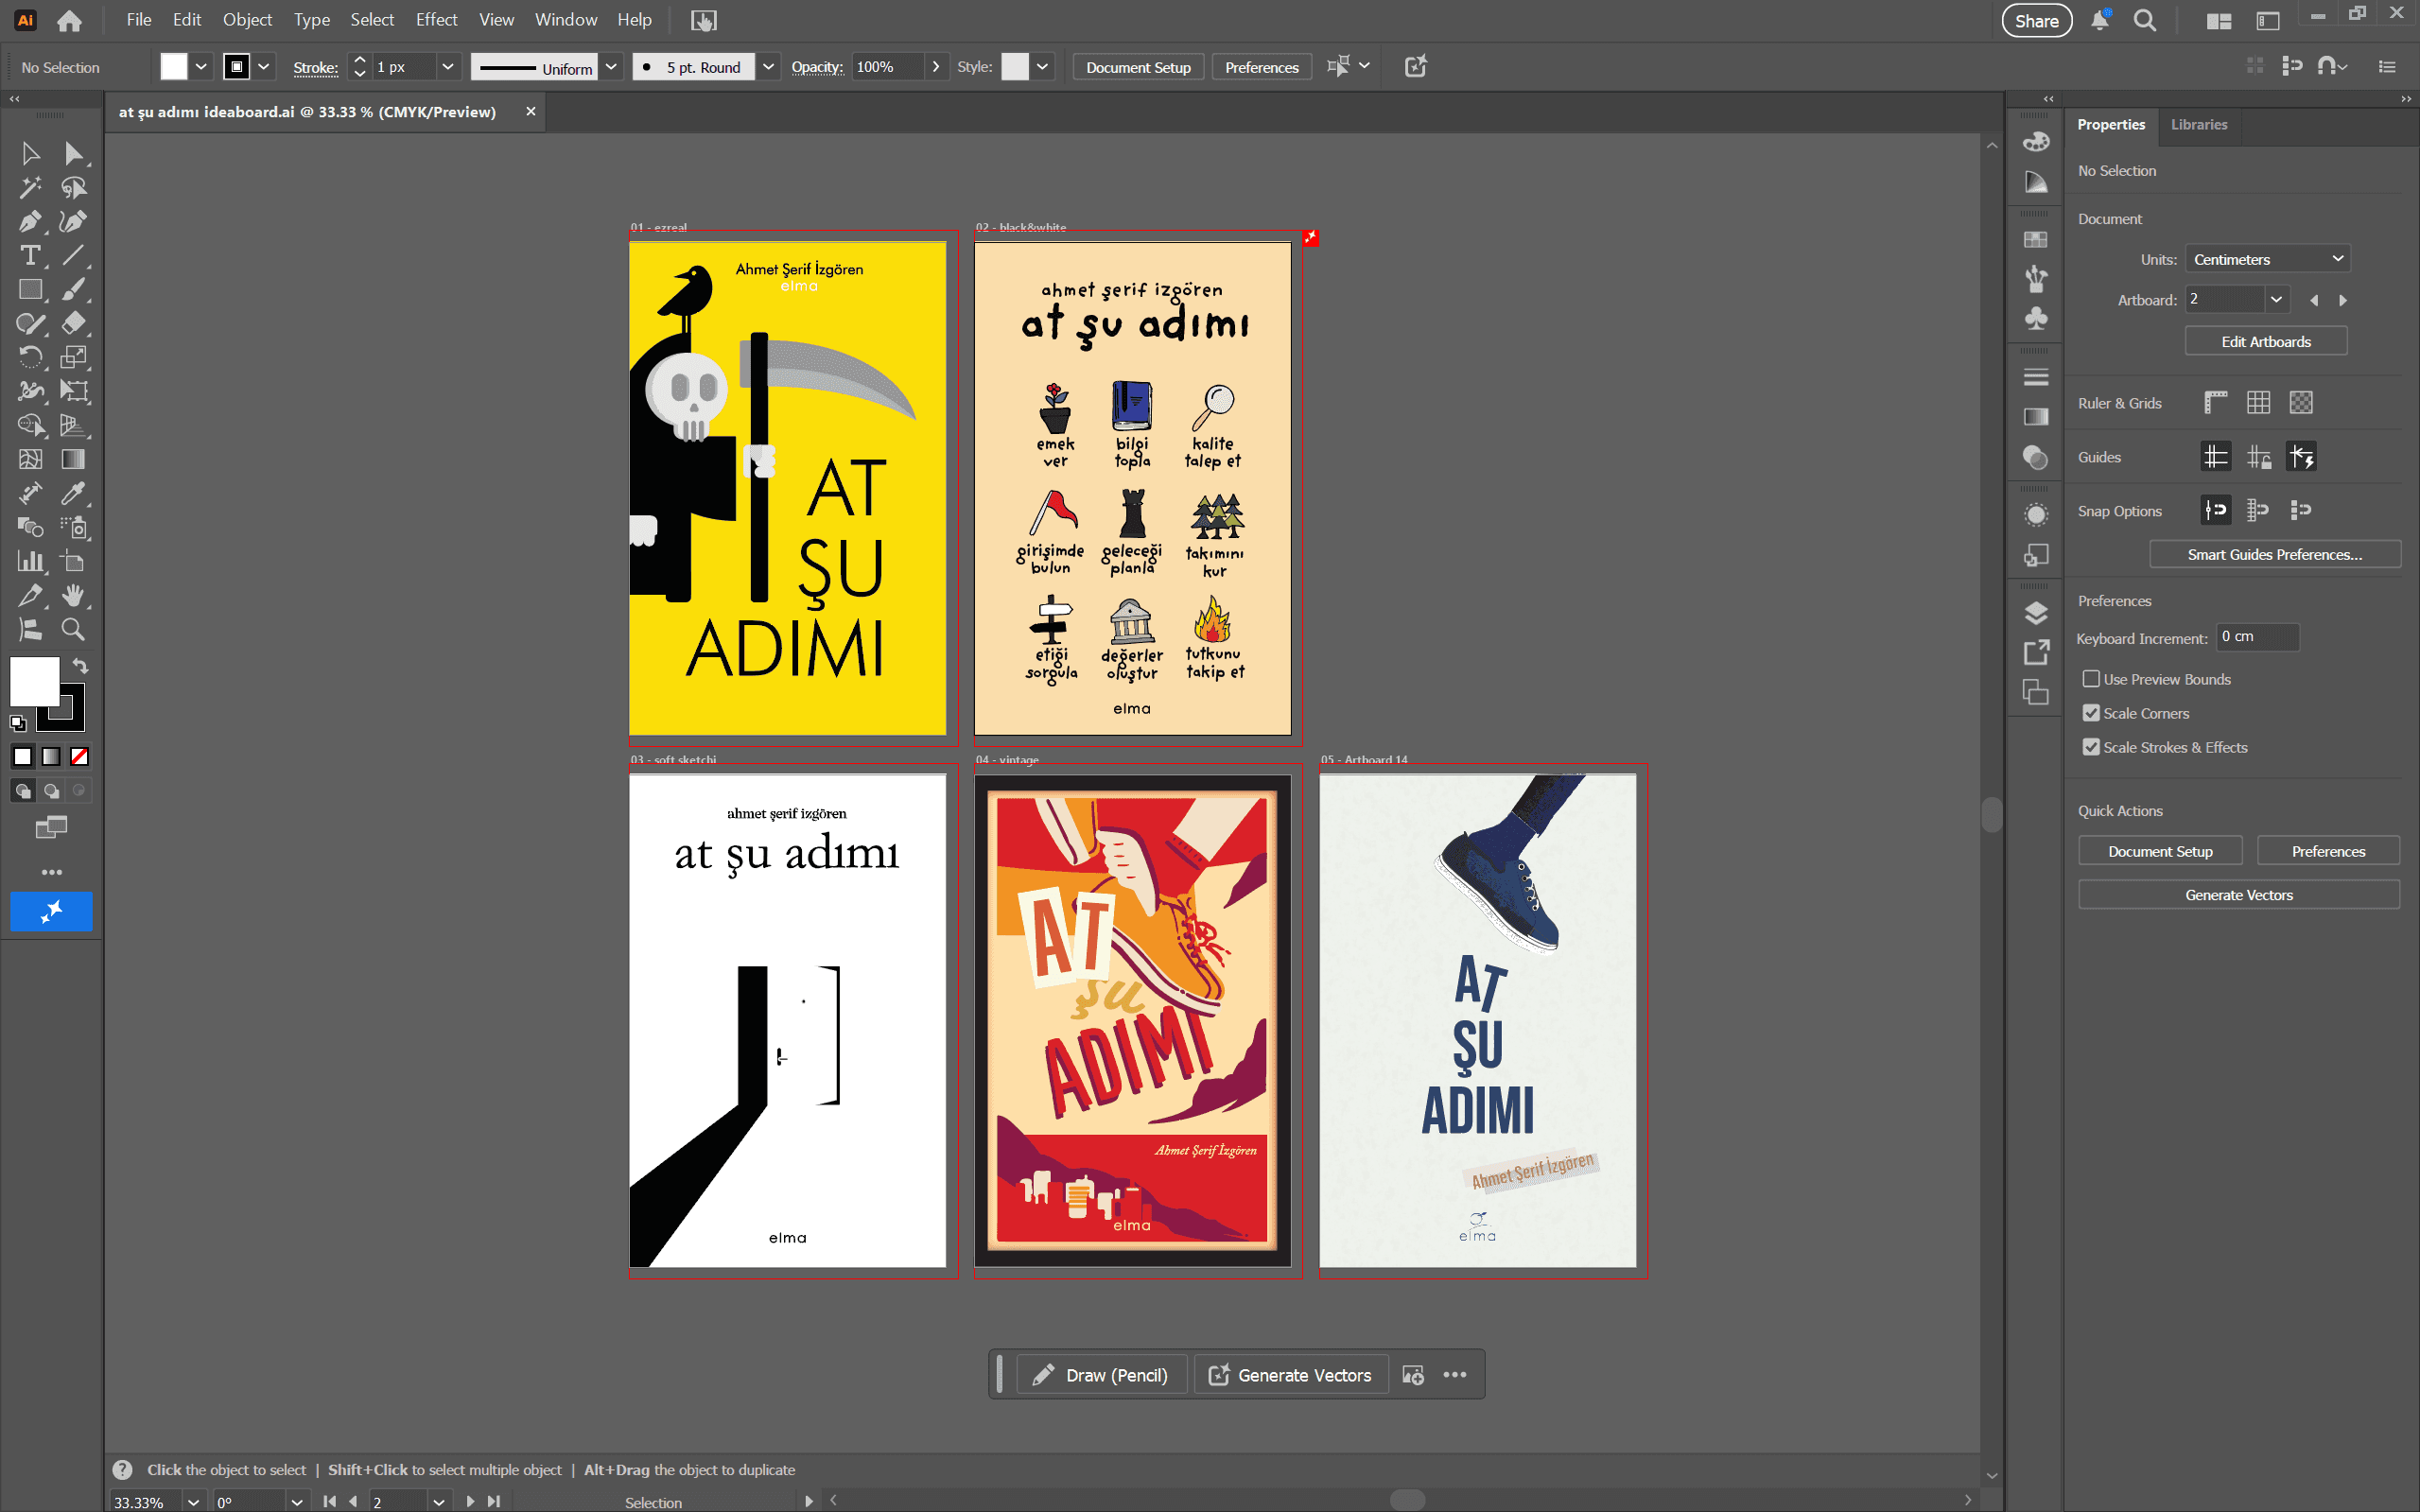This screenshot has width=2420, height=1512.
Task: Select the Pen tool
Action: pos(30,221)
